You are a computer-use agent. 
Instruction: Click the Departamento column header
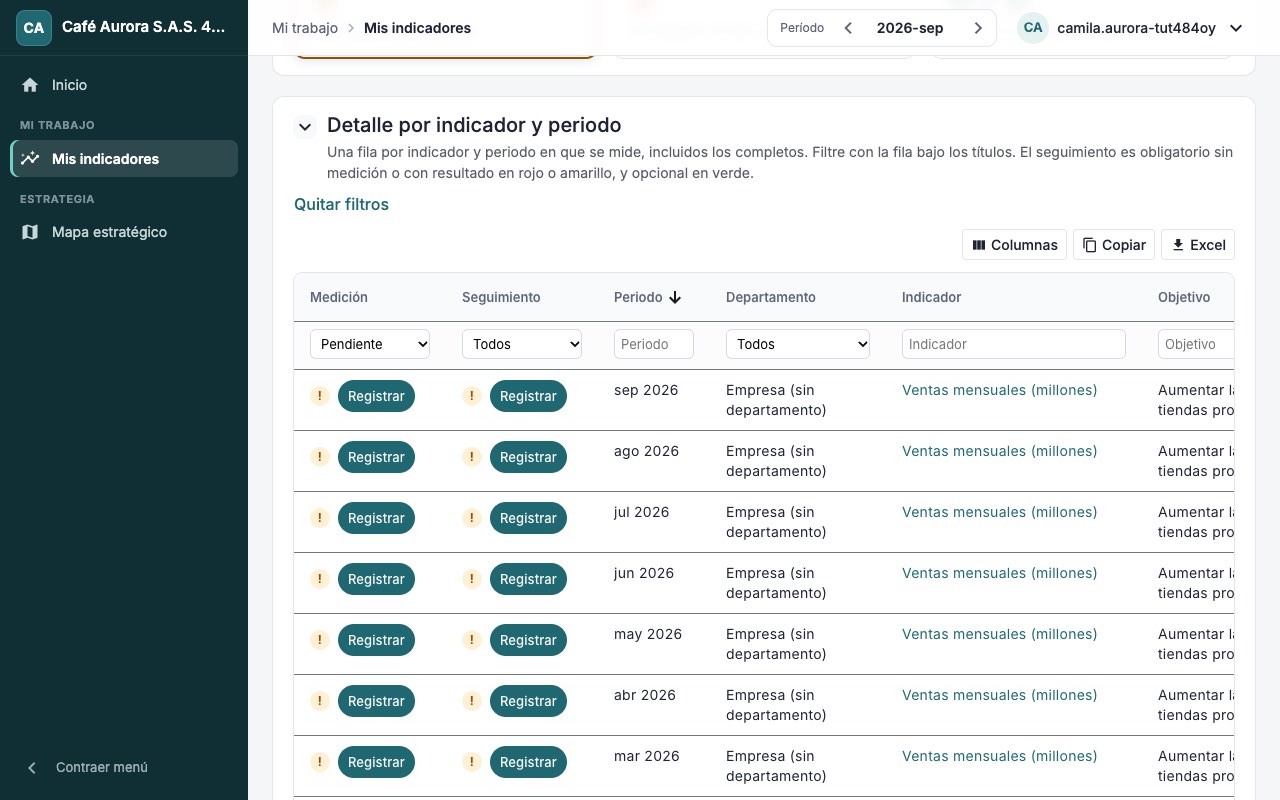coord(771,297)
